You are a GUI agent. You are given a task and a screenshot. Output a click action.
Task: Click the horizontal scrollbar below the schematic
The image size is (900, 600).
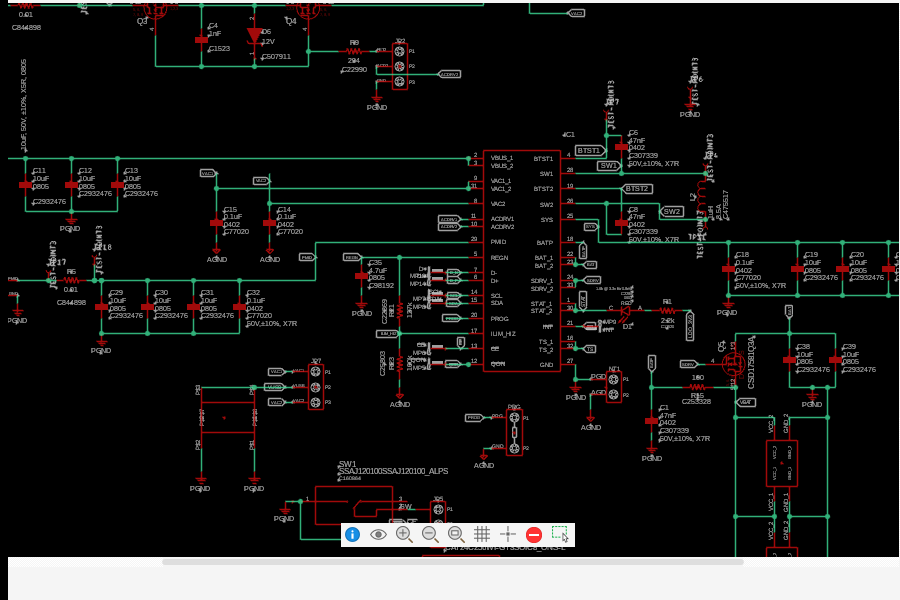(x=453, y=562)
